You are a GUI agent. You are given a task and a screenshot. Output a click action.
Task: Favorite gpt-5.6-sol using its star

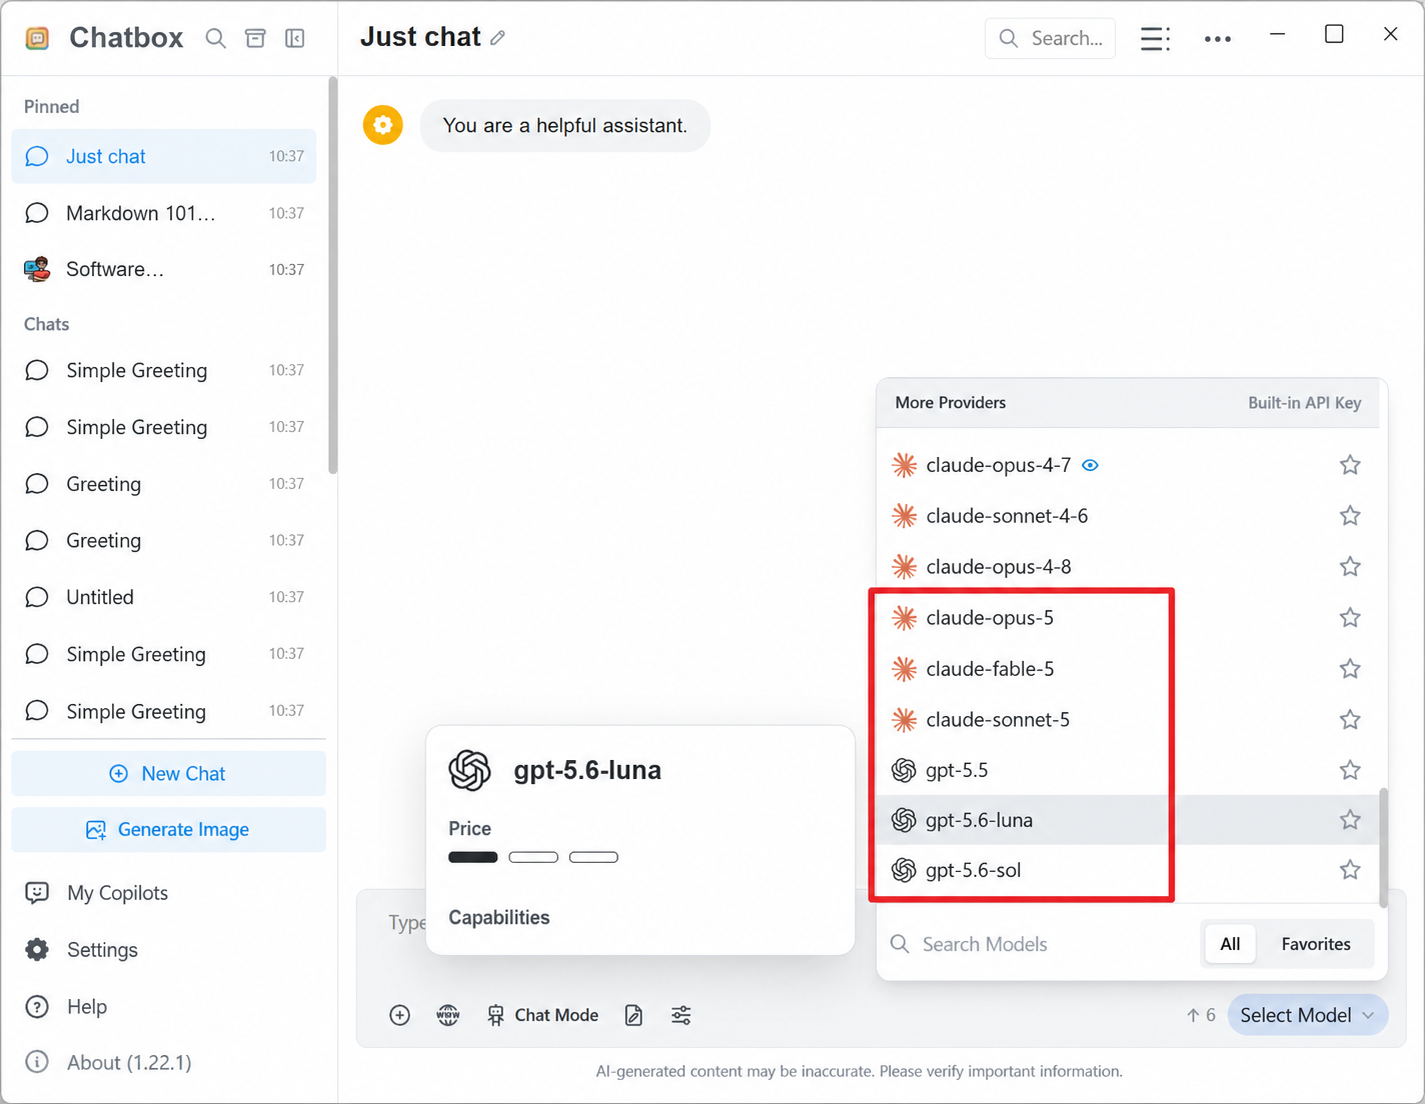[x=1350, y=870]
